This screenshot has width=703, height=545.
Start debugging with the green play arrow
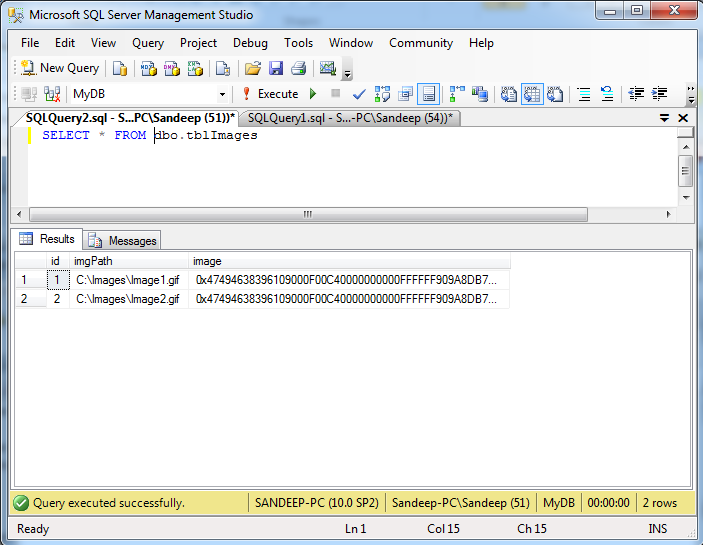[313, 94]
